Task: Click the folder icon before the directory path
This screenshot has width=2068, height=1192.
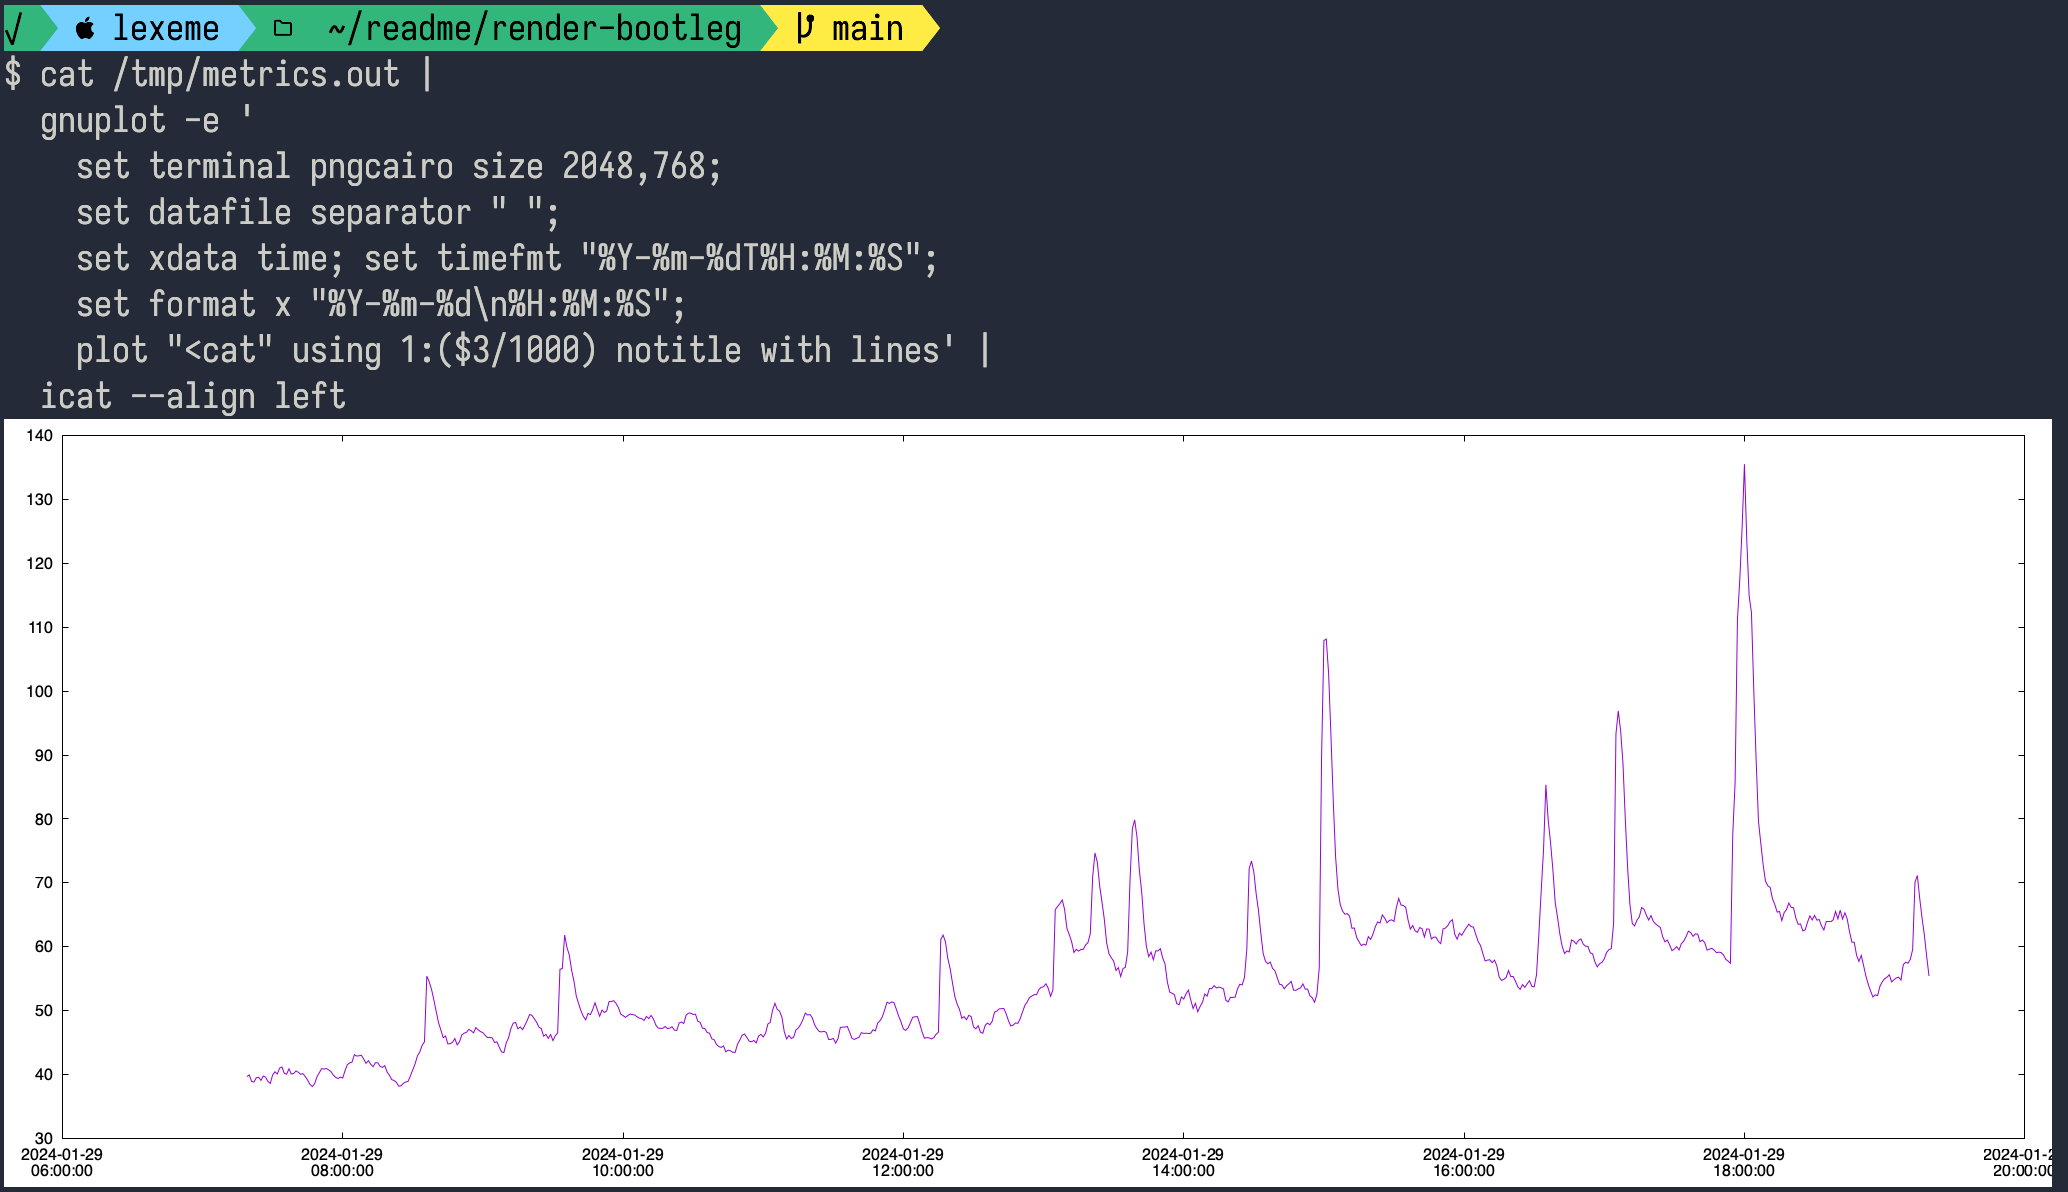Action: point(282,28)
